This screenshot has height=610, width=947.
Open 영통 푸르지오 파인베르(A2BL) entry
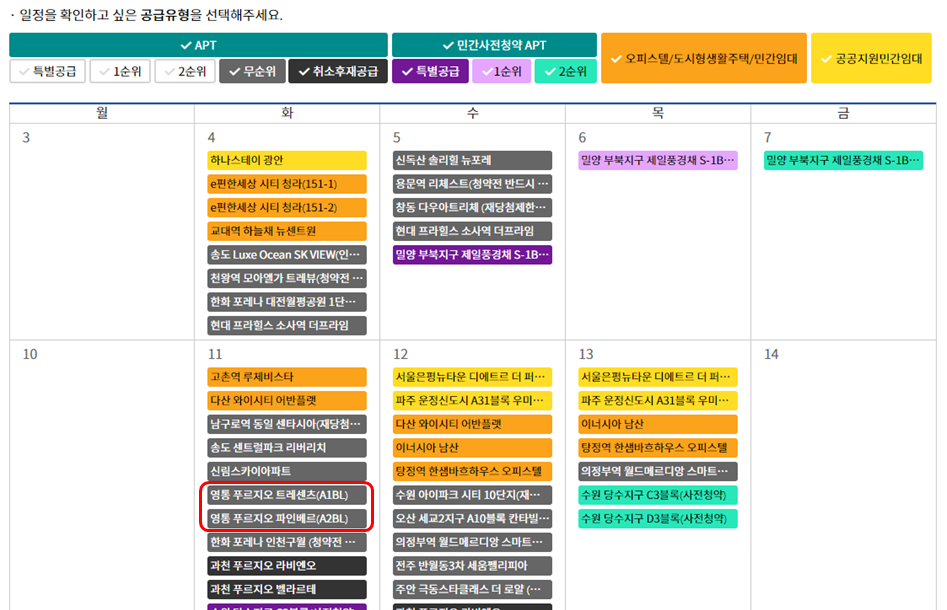(x=287, y=518)
